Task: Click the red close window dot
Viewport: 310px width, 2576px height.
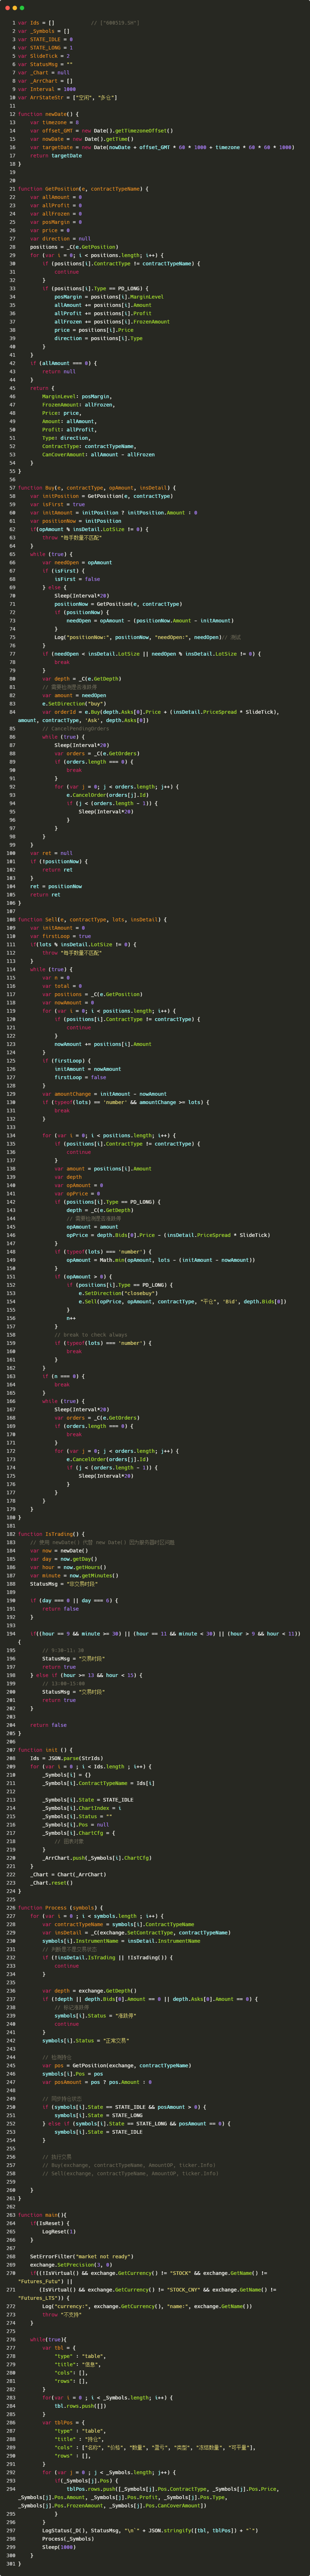Action: tap(8, 8)
